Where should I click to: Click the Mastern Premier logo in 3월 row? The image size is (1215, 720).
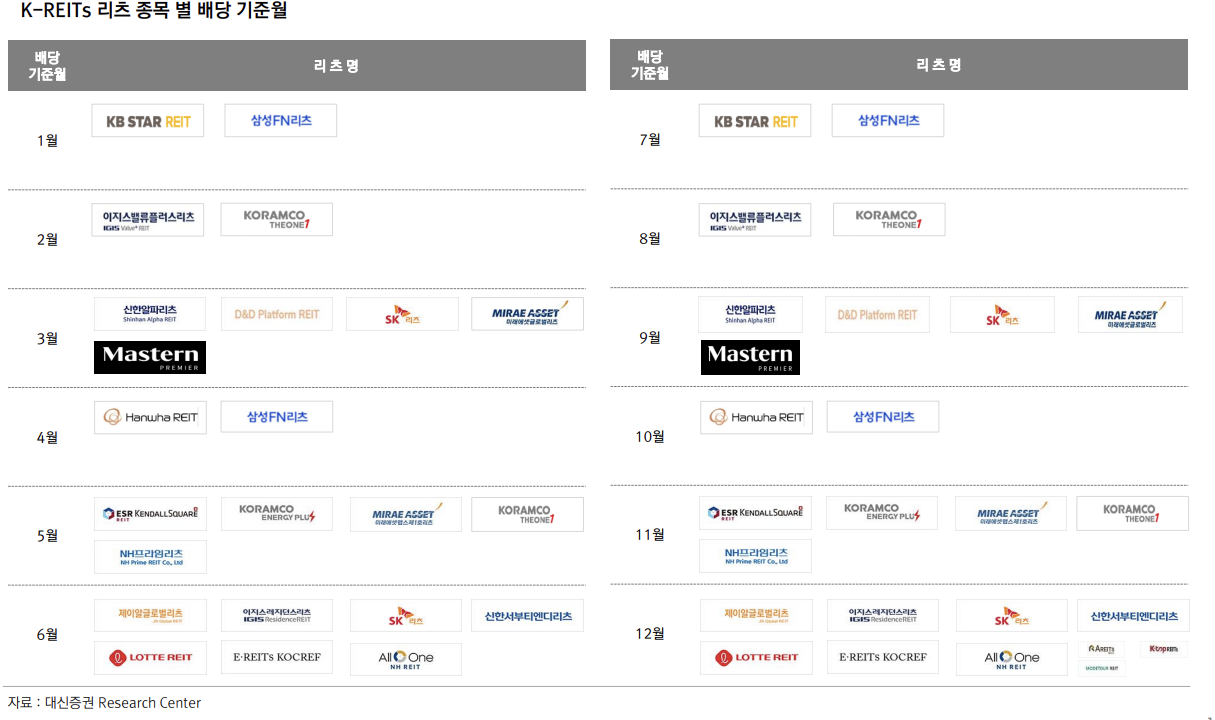pyautogui.click(x=150, y=357)
